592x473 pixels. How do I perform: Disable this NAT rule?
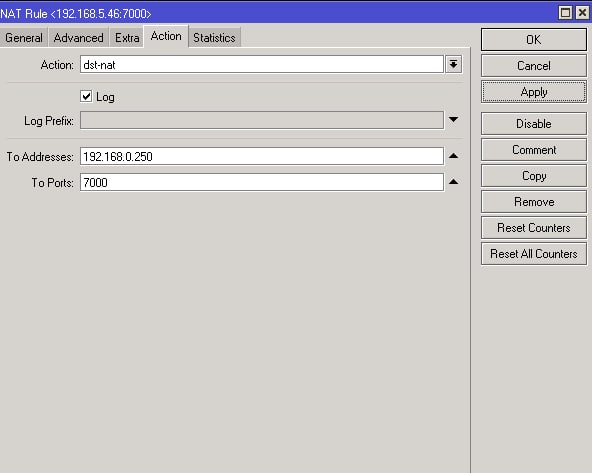(534, 123)
